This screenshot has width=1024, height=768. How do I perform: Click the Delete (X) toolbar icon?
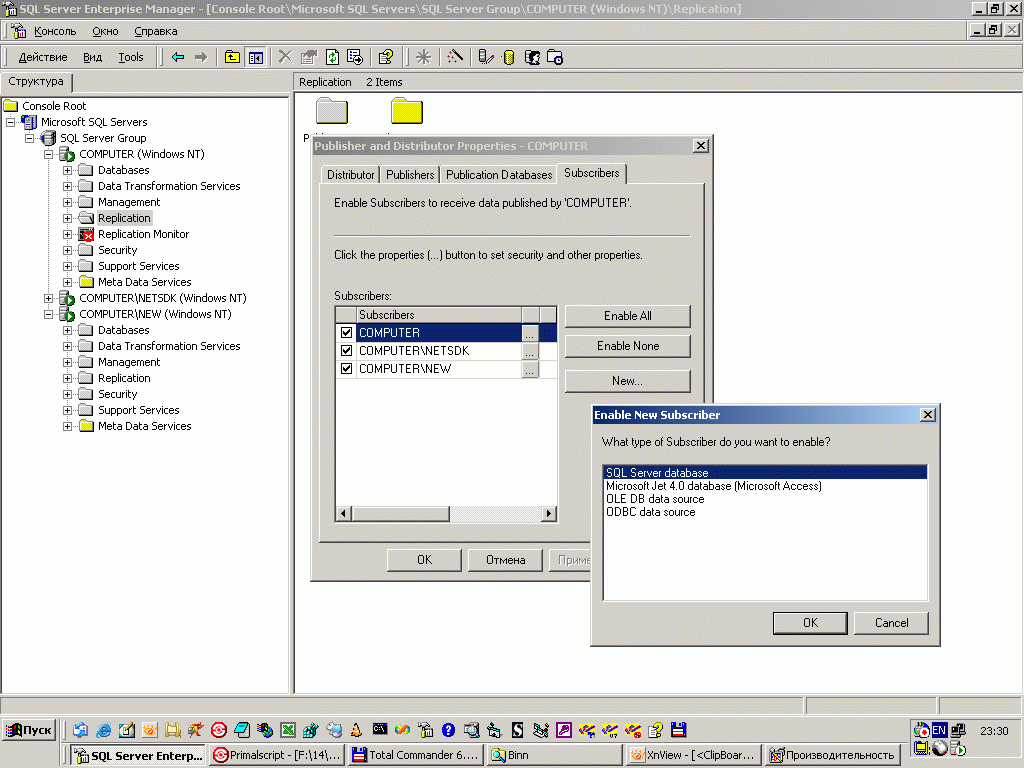(285, 57)
